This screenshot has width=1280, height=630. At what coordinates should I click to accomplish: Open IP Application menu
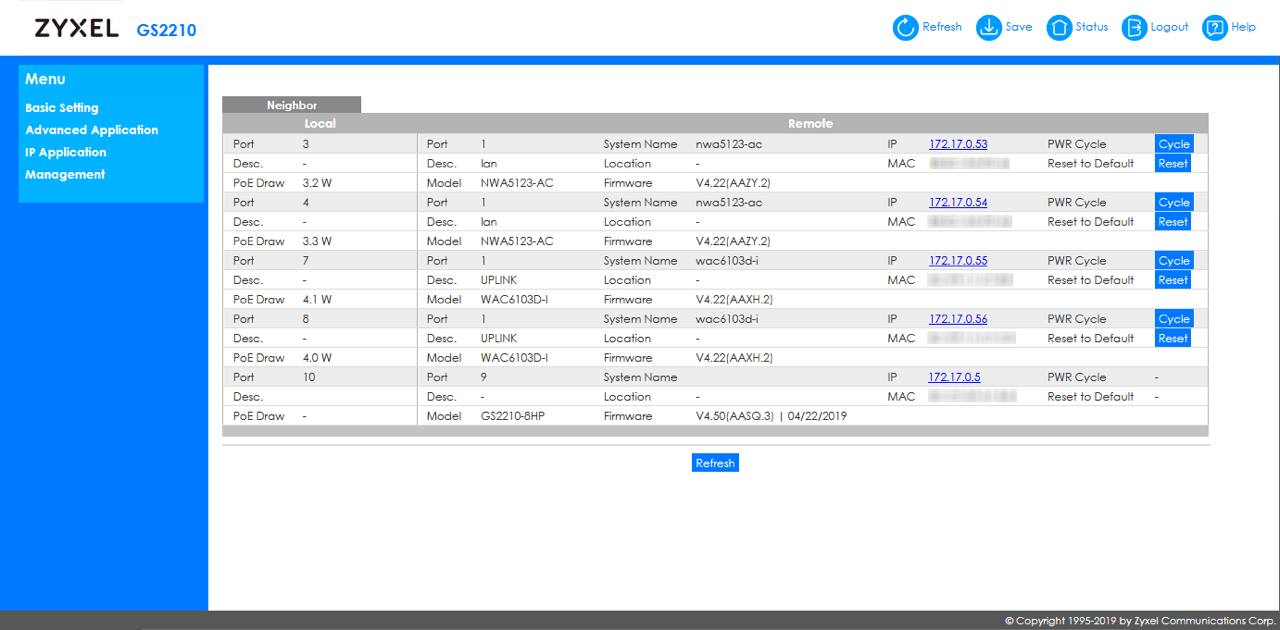point(65,152)
